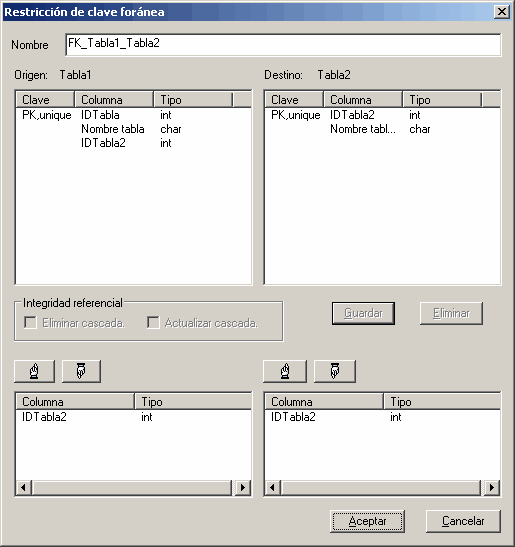Image resolution: width=515 pixels, height=547 pixels.
Task: Click Columna header in lower left list
Action: (75, 402)
